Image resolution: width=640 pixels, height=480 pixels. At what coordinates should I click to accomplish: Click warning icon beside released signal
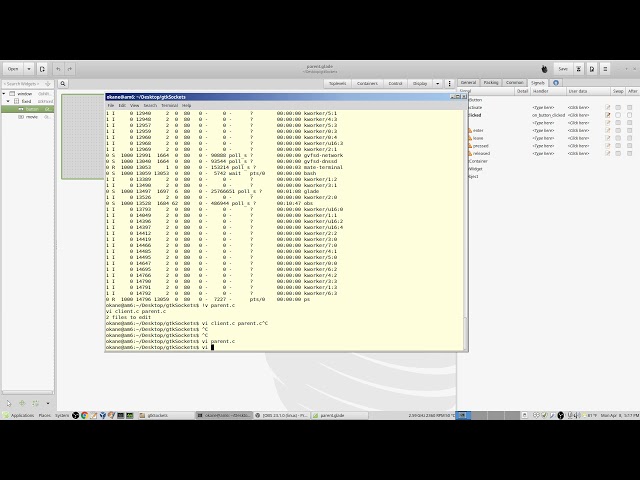470,153
